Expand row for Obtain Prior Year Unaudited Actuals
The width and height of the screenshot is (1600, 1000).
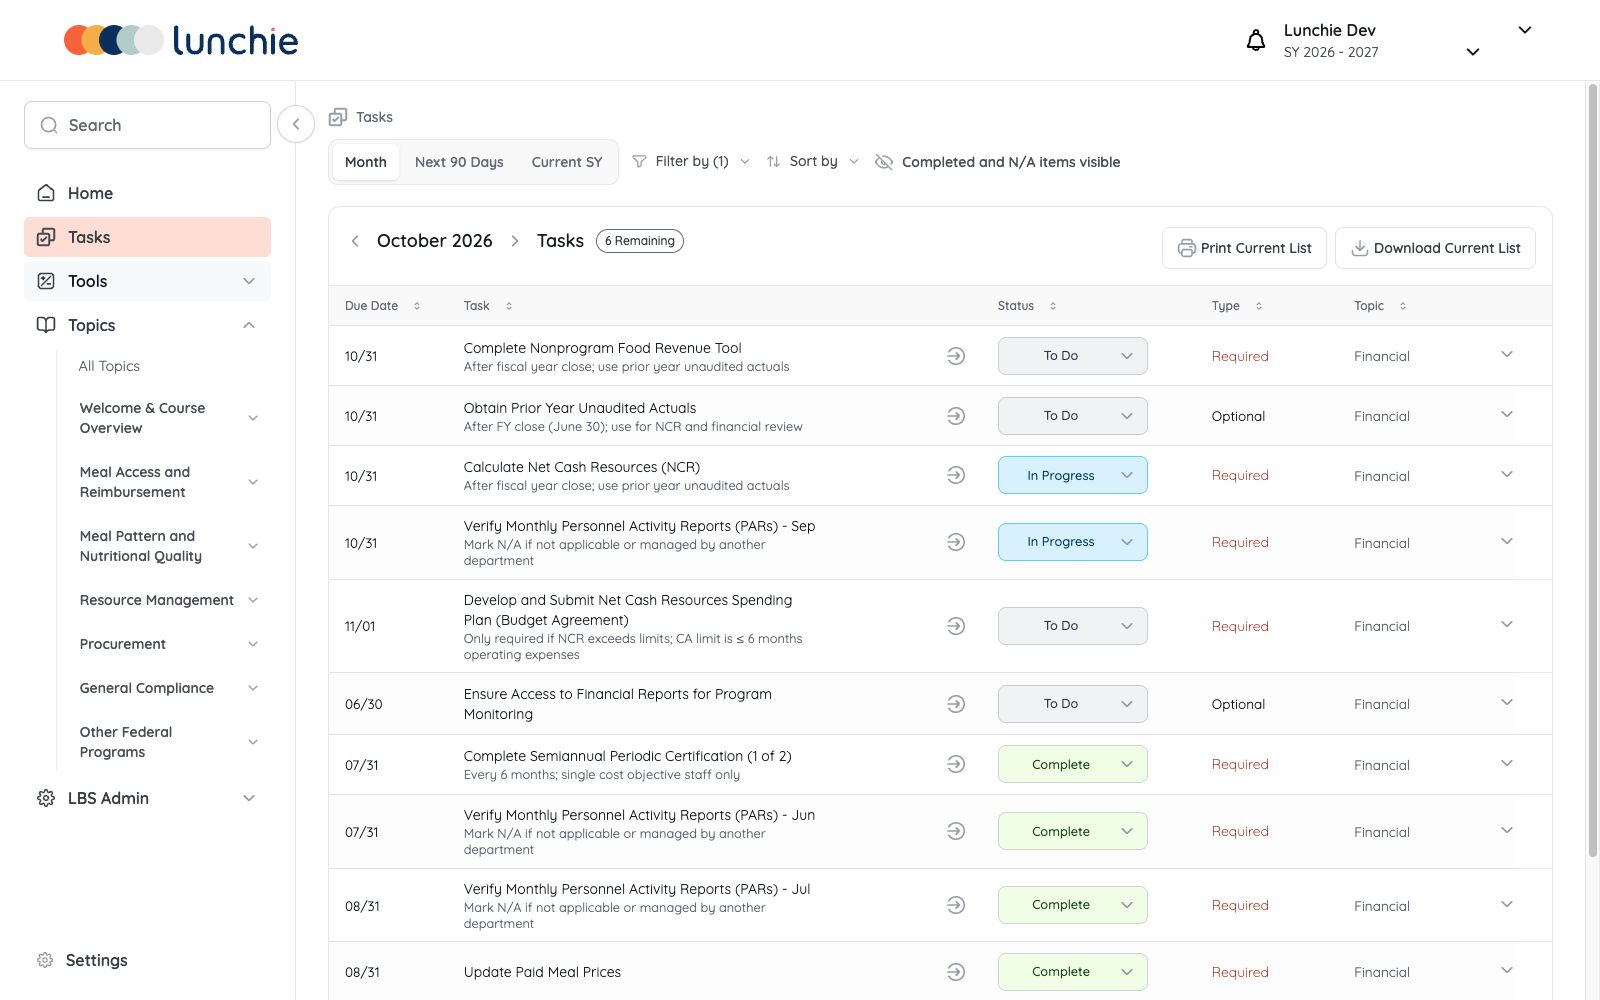[1507, 415]
